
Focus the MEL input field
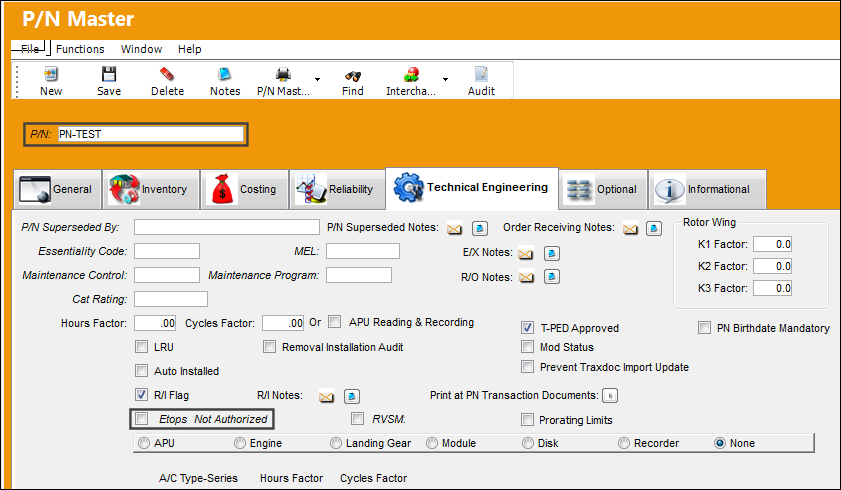[x=363, y=251]
